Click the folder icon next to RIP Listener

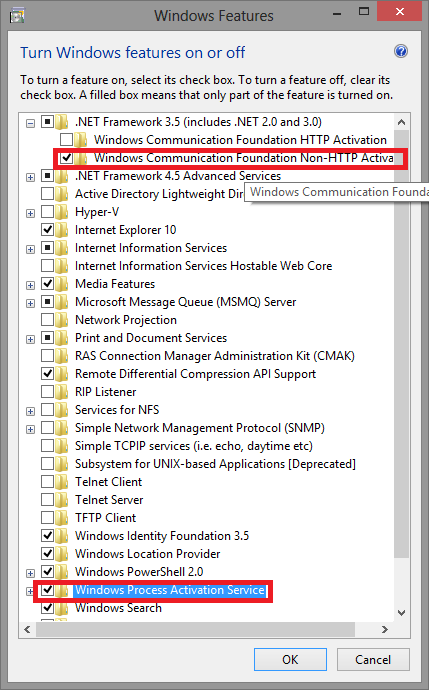tap(62, 392)
